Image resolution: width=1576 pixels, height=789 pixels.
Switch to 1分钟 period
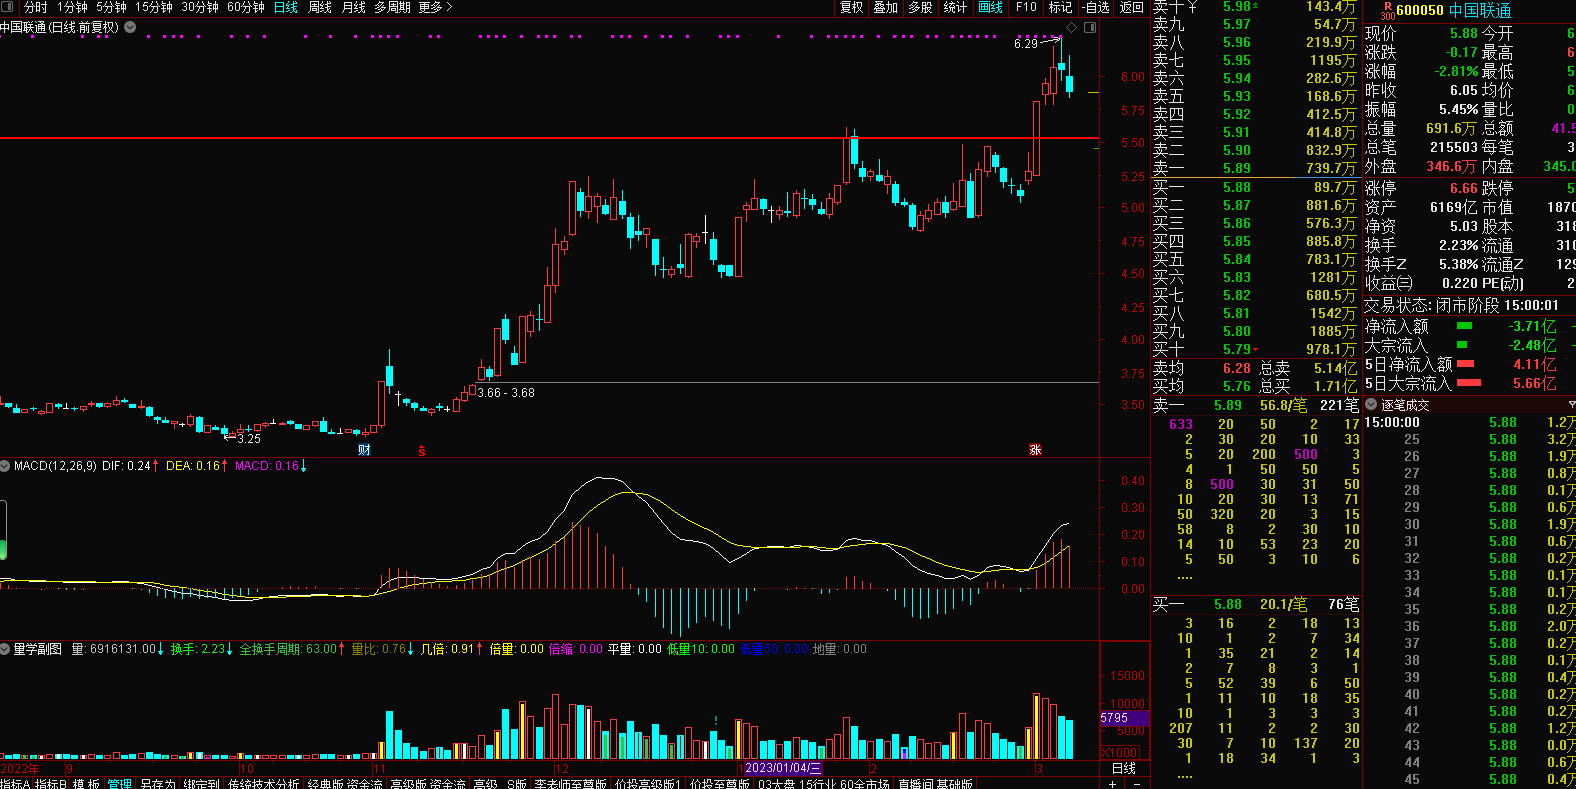tap(72, 7)
